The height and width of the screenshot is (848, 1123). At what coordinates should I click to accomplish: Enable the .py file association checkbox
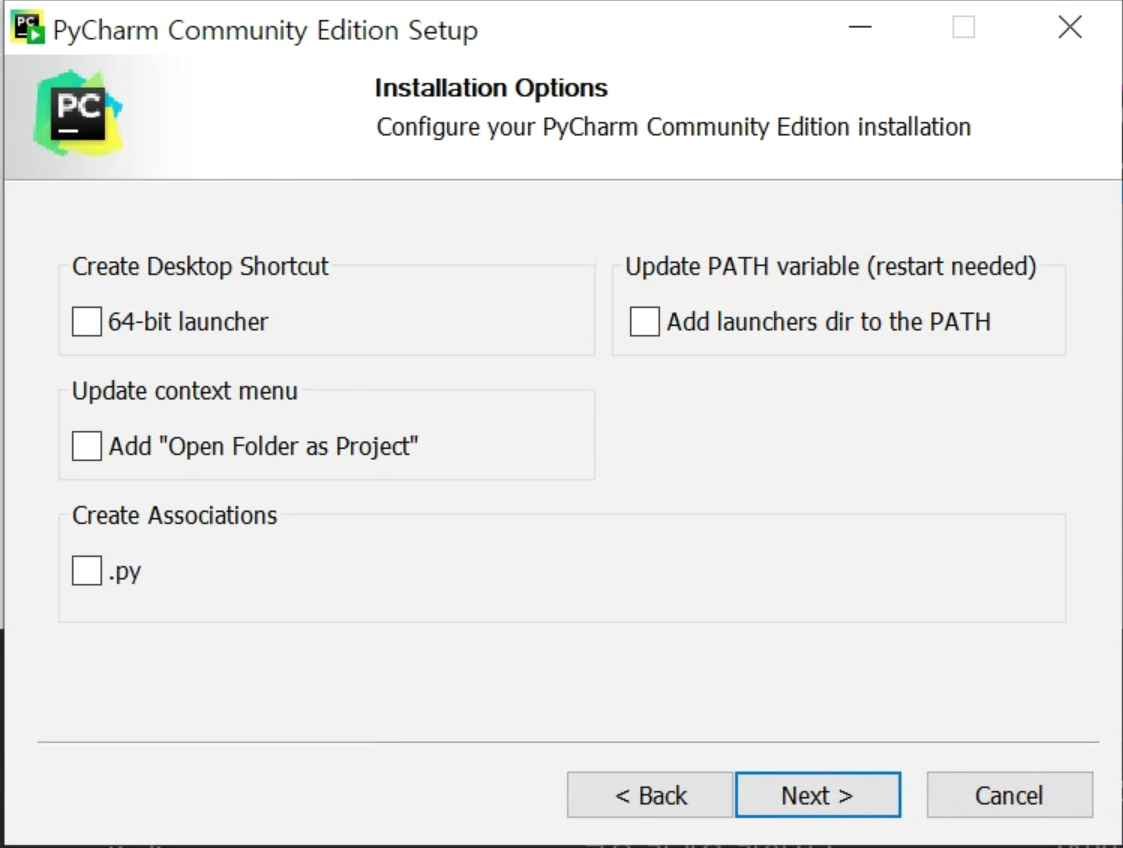coord(87,571)
